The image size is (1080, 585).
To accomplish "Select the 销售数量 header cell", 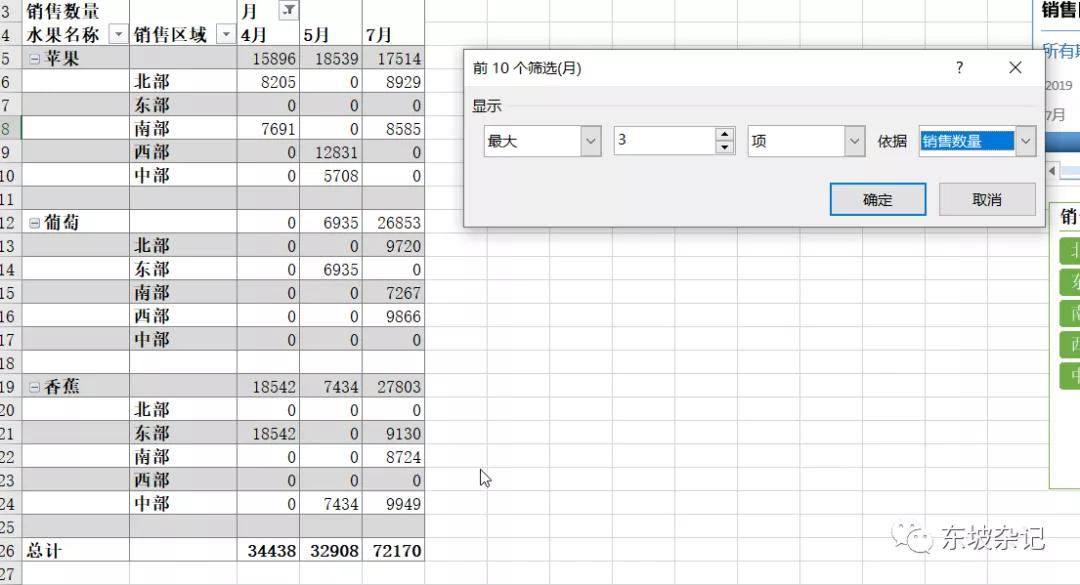I will [75, 11].
